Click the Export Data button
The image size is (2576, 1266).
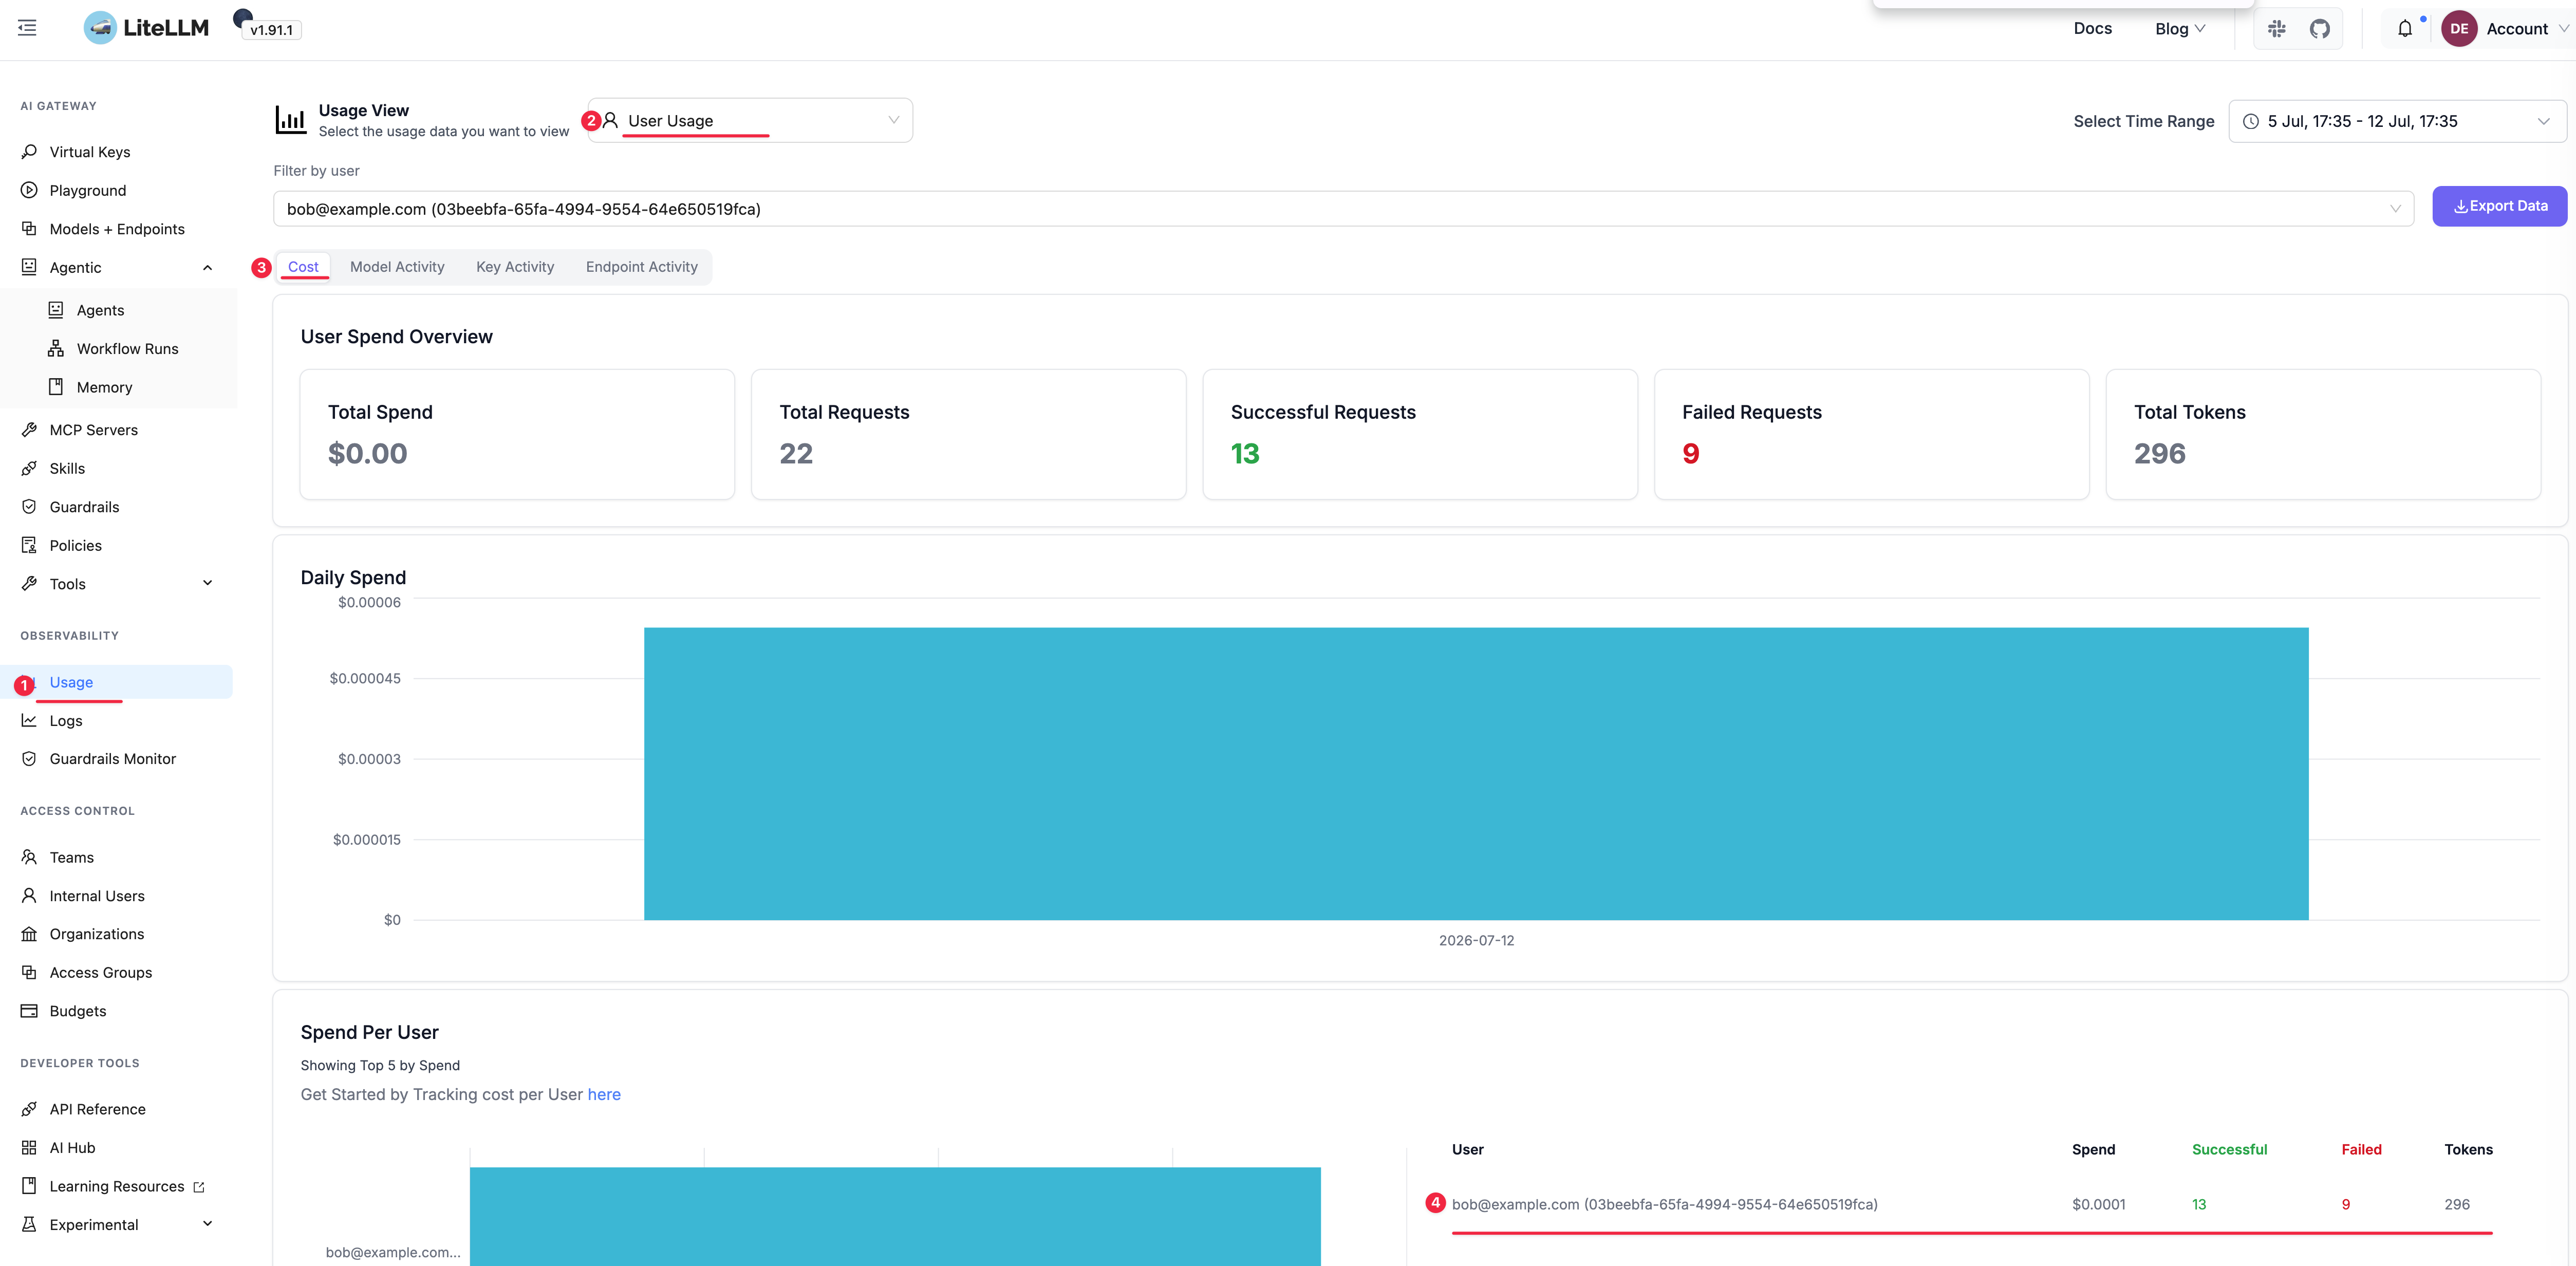coord(2499,206)
